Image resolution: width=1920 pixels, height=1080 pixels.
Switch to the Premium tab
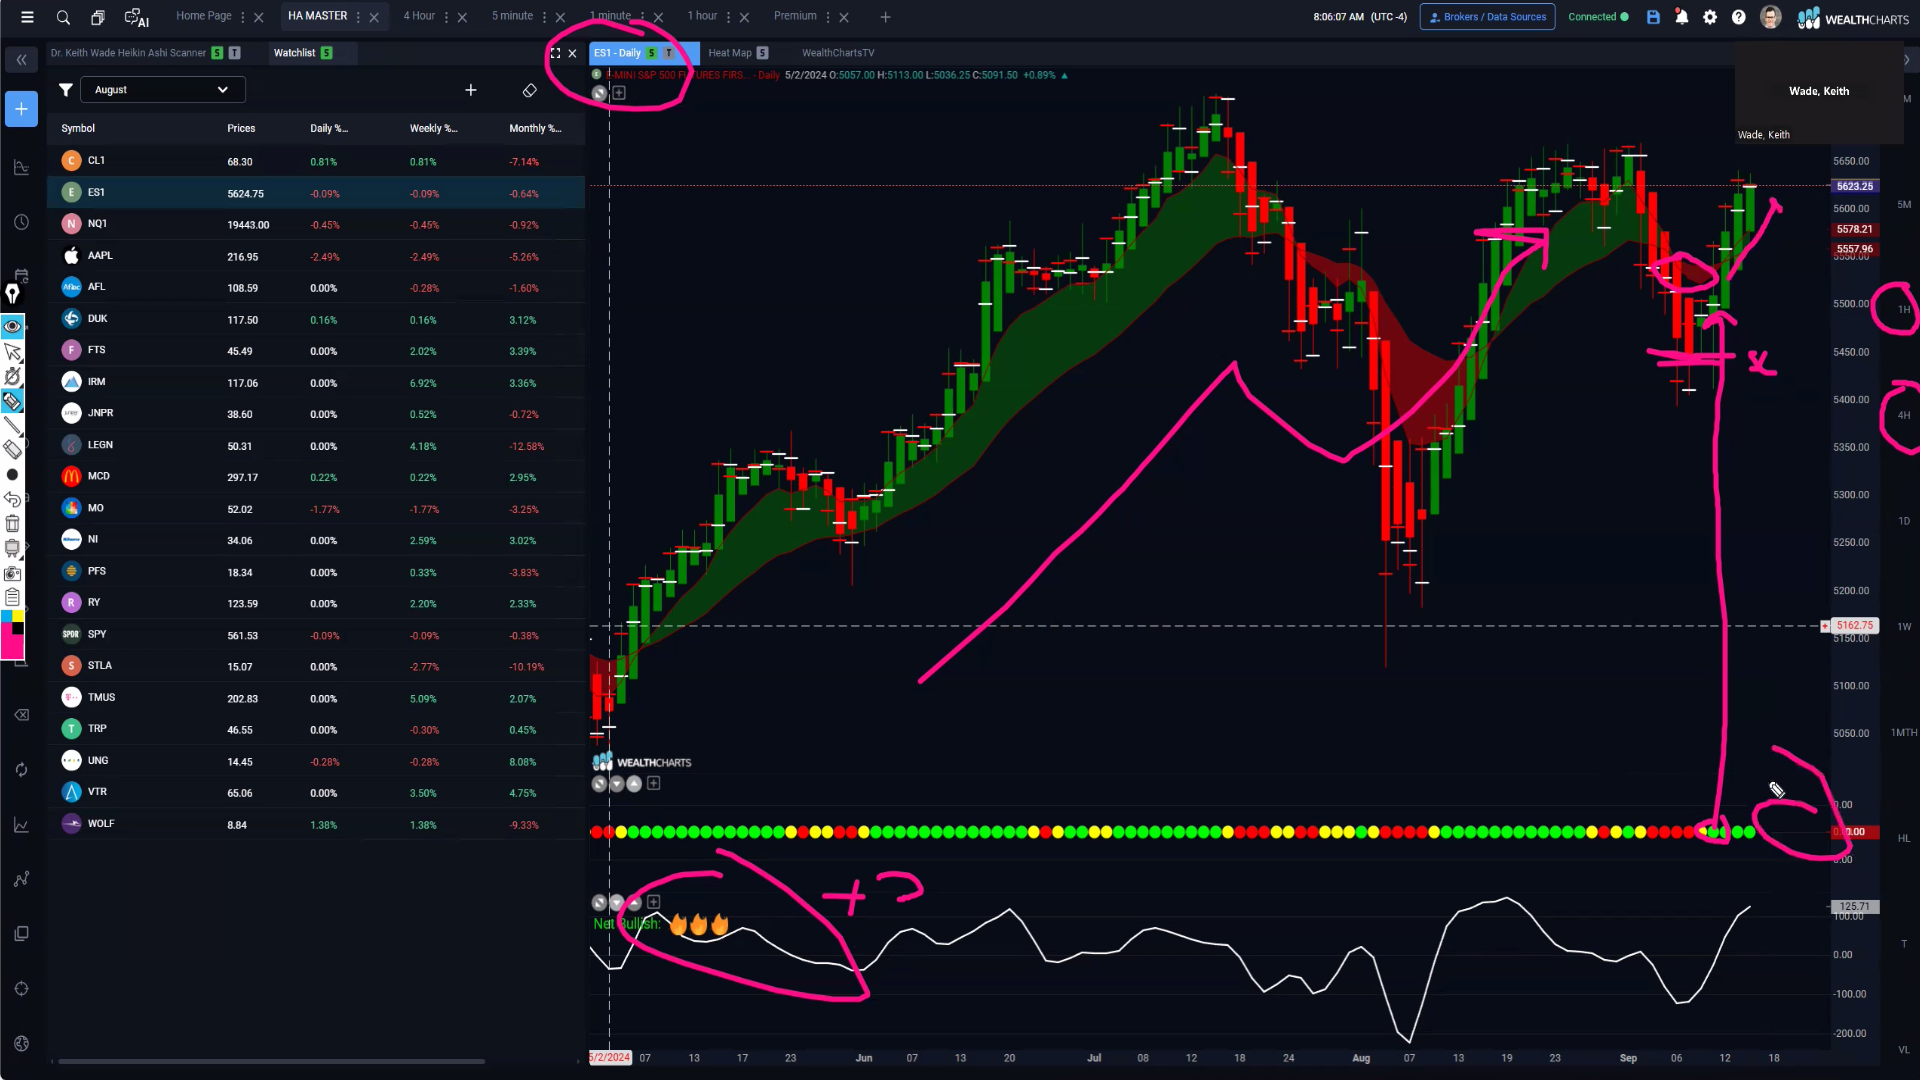(x=795, y=16)
